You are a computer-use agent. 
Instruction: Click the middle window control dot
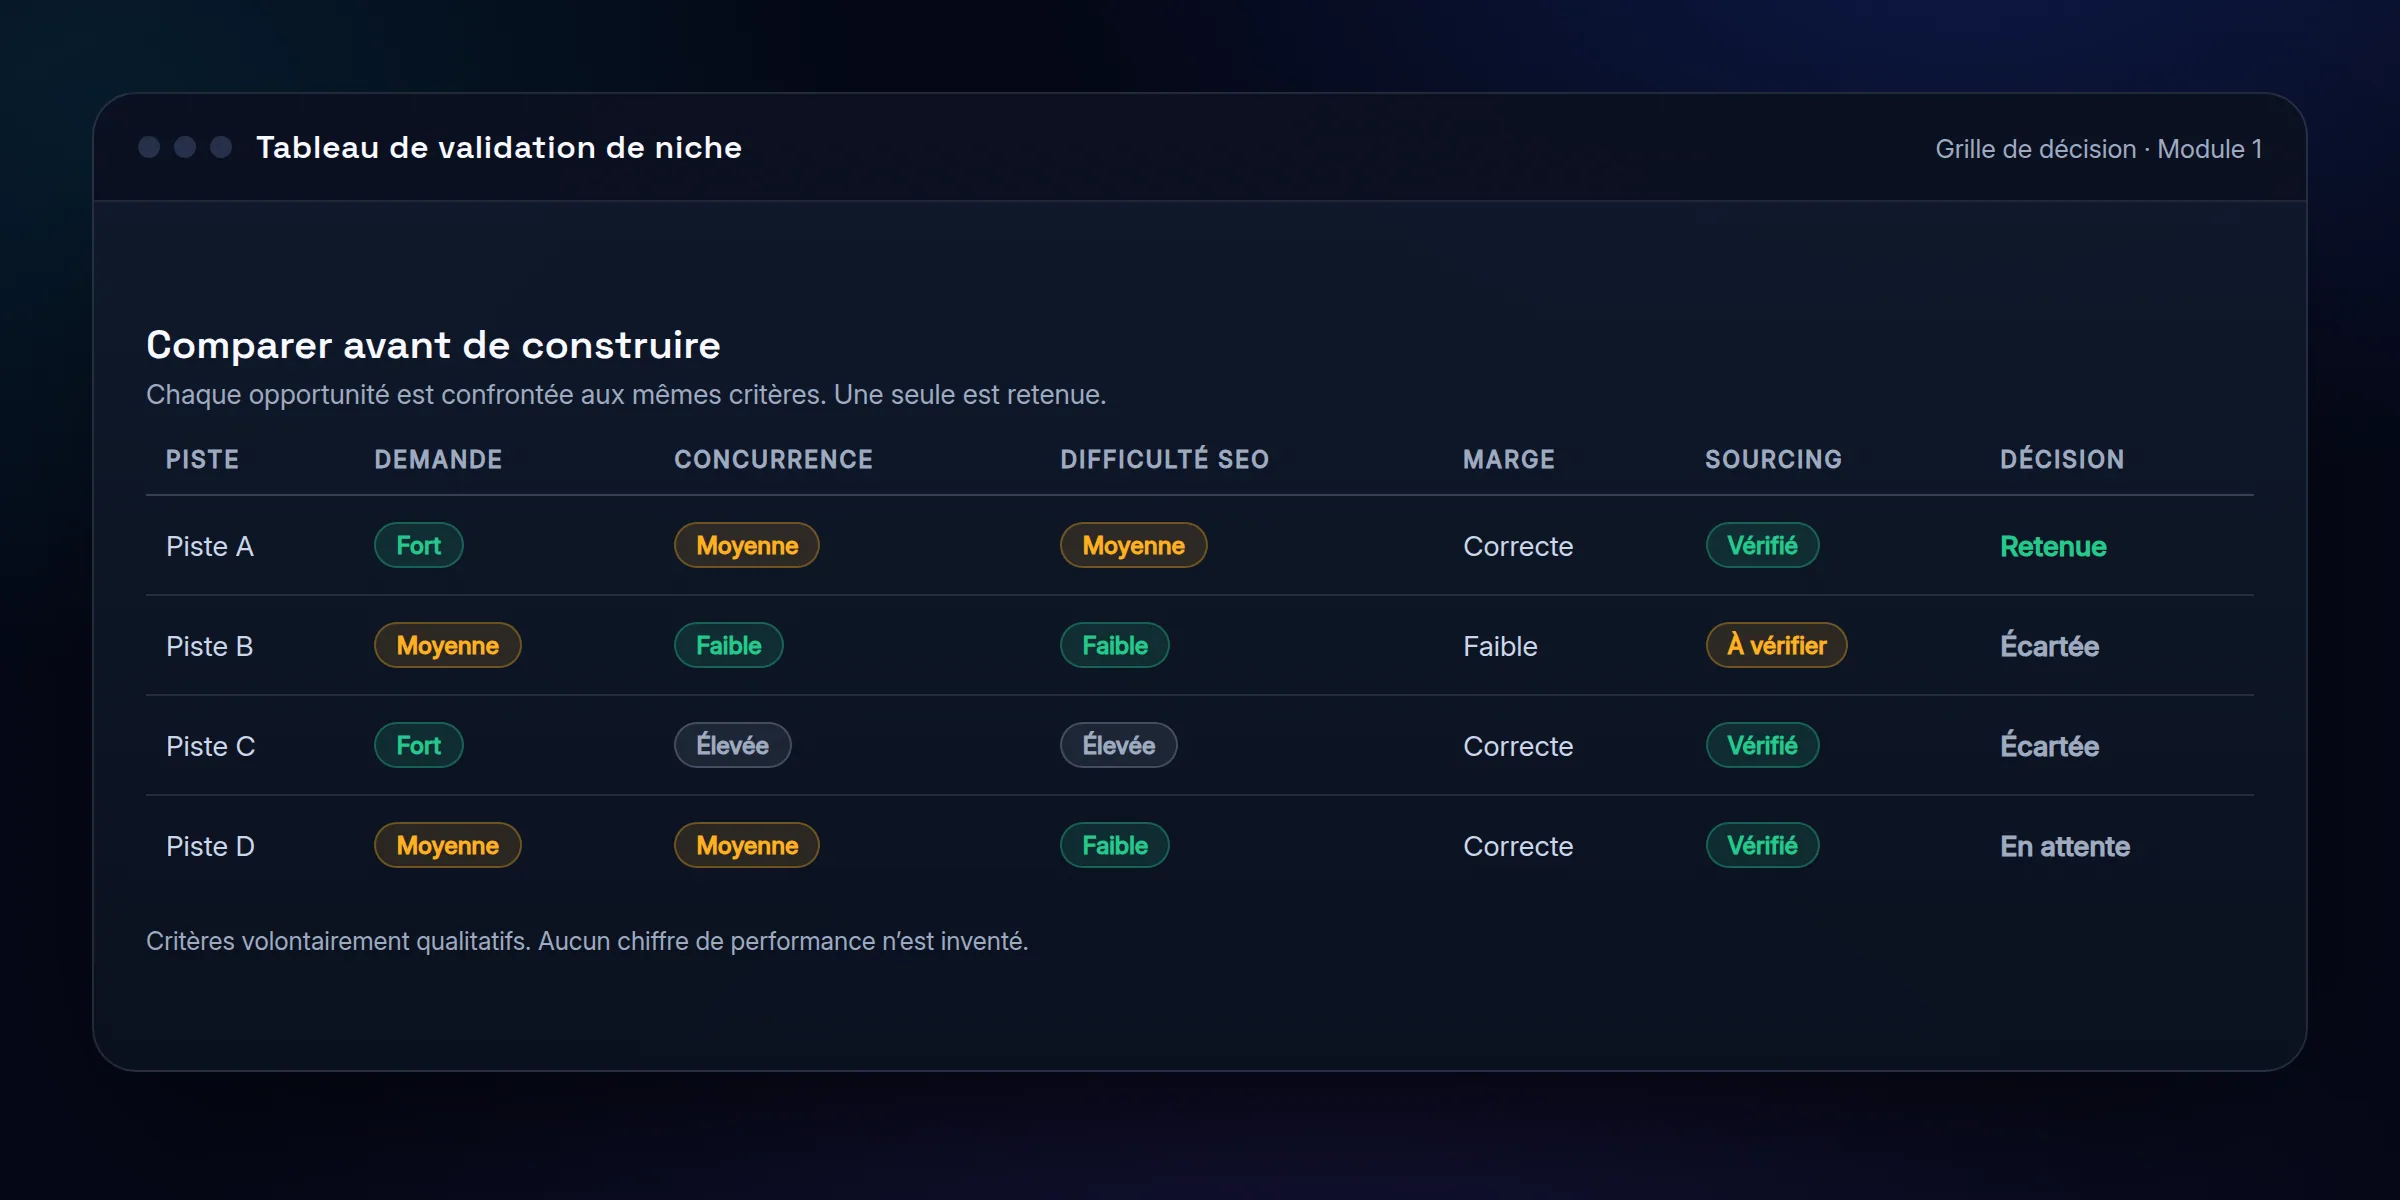[185, 147]
